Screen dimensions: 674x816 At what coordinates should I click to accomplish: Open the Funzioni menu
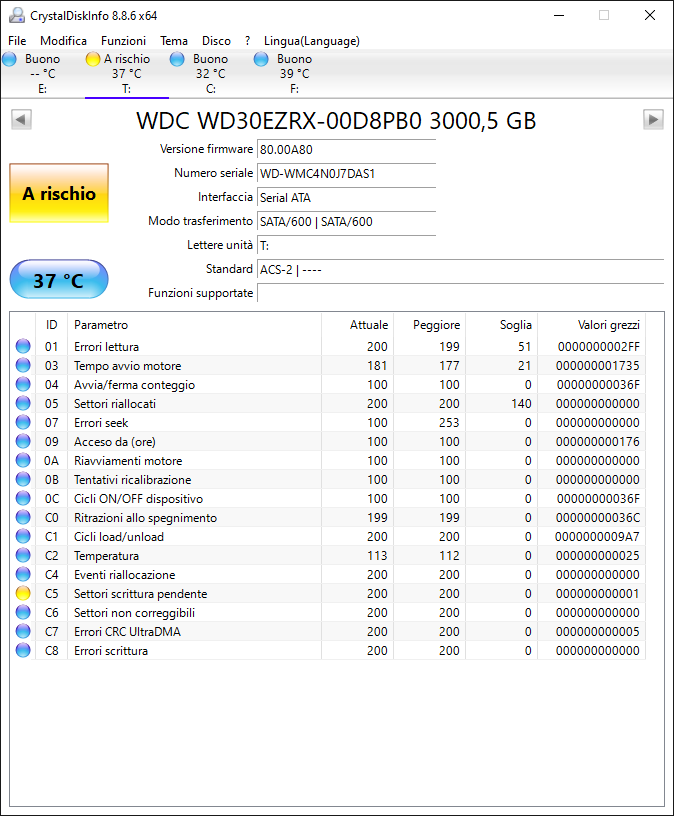pos(123,41)
